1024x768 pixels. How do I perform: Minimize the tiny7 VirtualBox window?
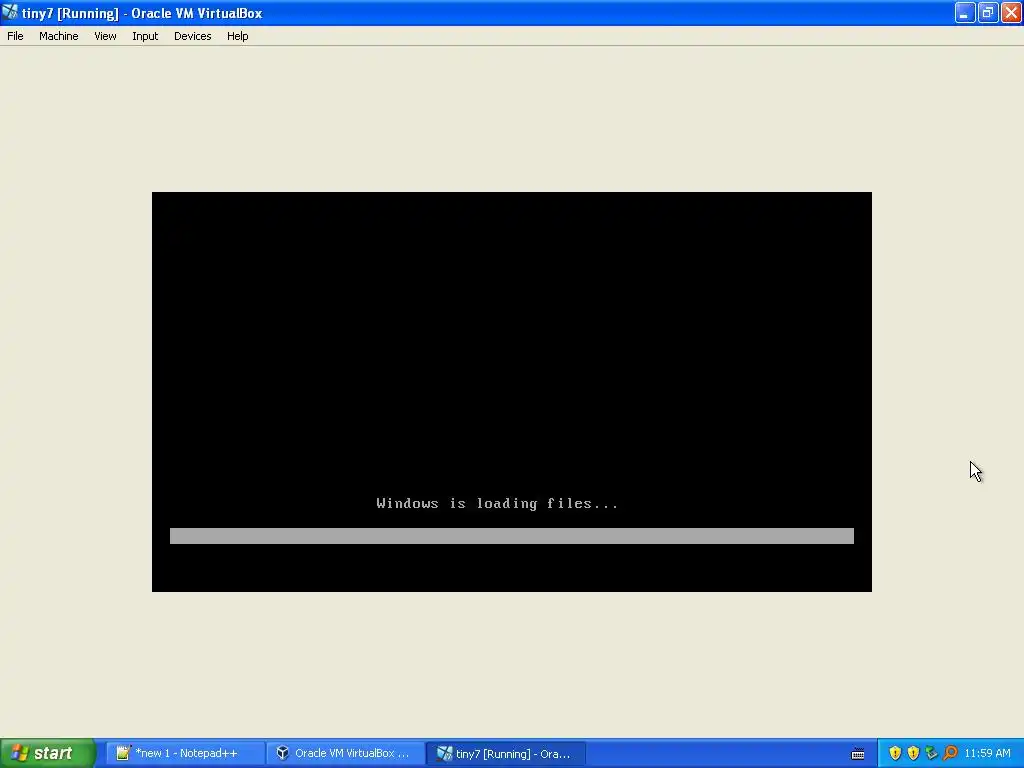tap(965, 12)
